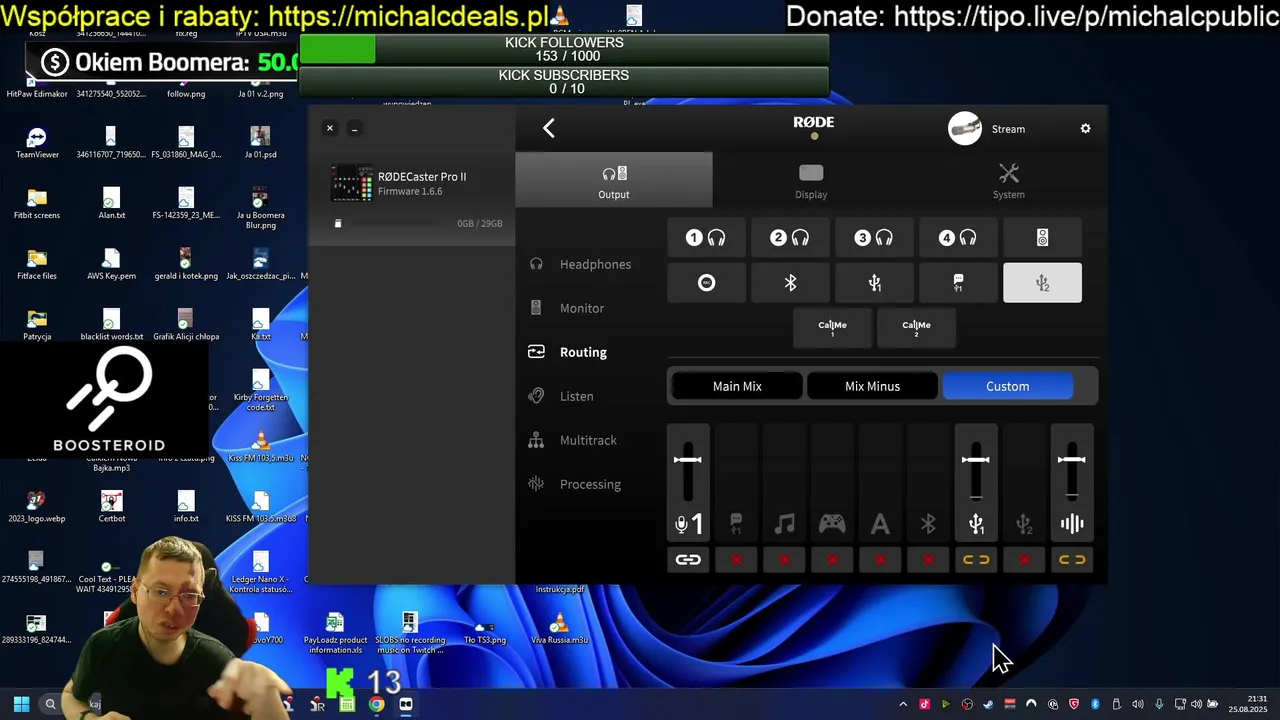Toggle red X under USB chat channel
The width and height of the screenshot is (1280, 720).
(x=736, y=560)
